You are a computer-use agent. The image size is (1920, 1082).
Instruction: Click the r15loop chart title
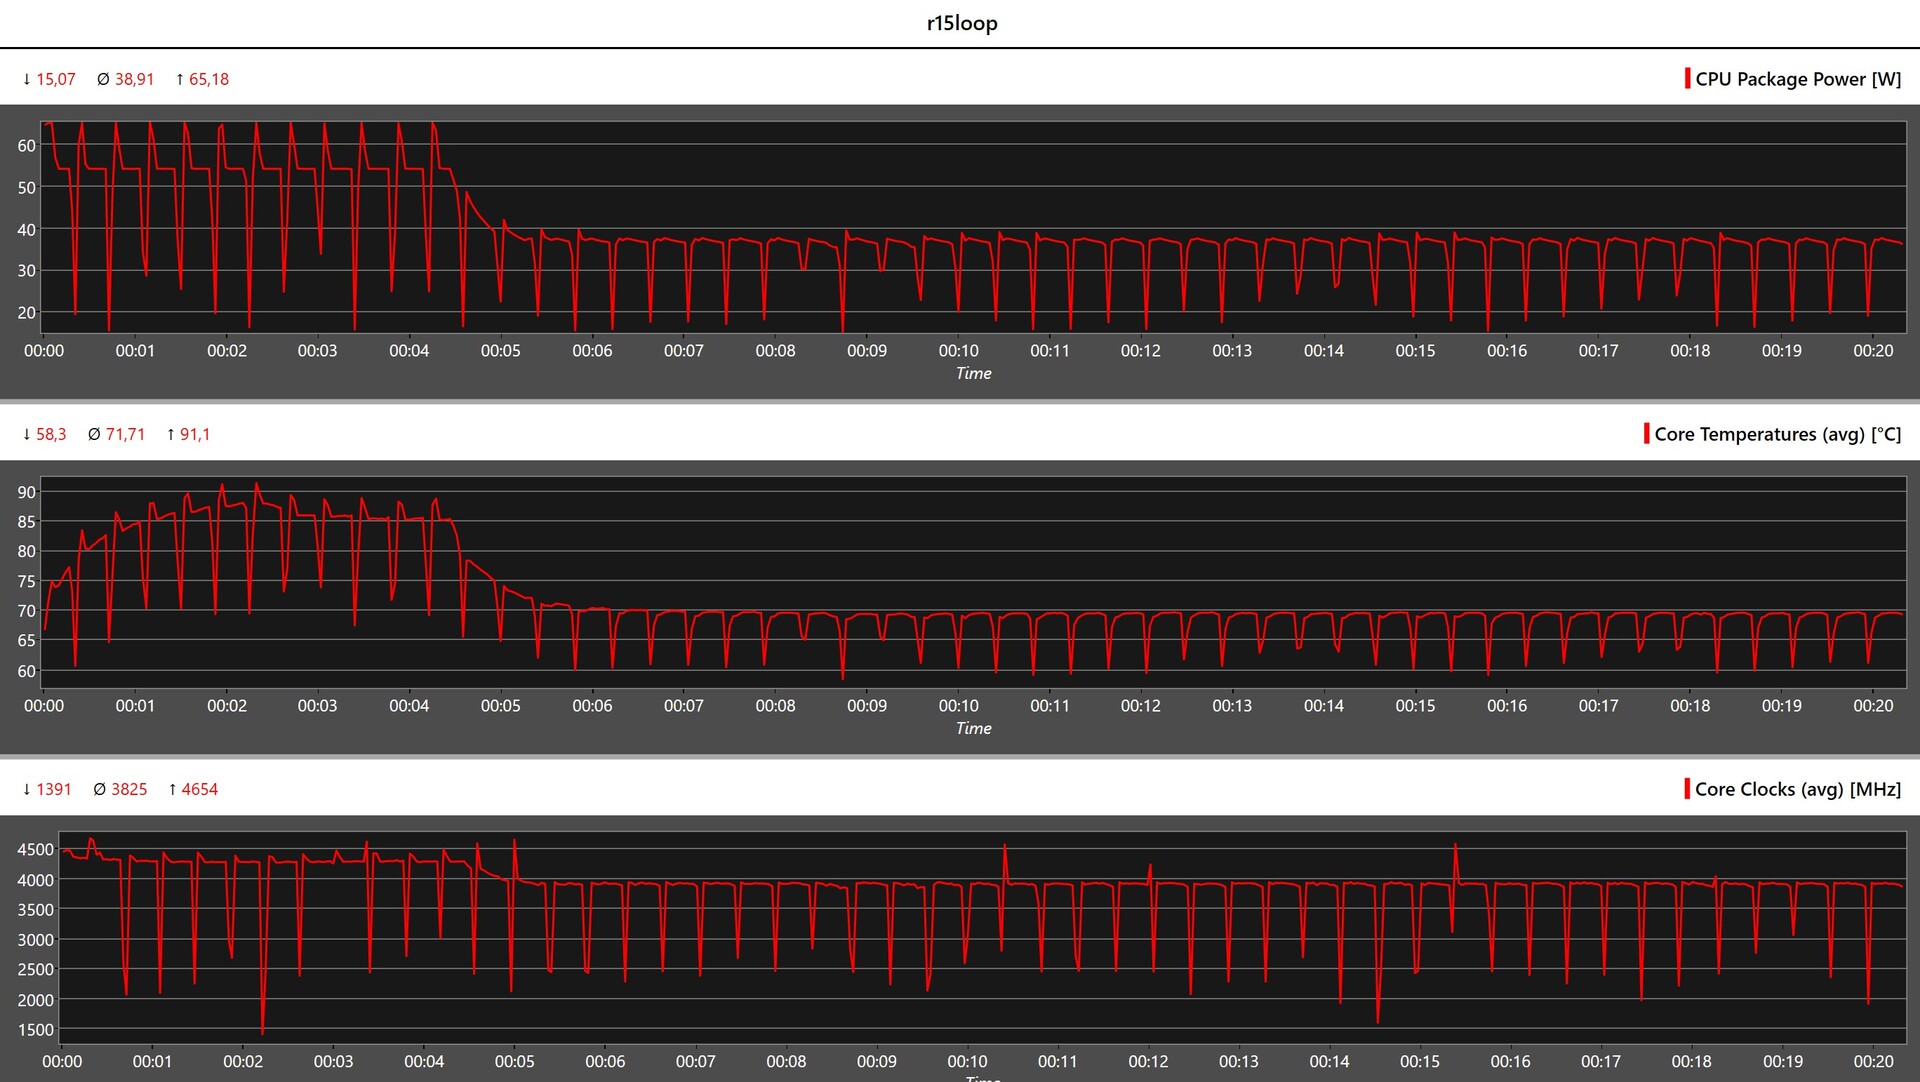point(961,23)
